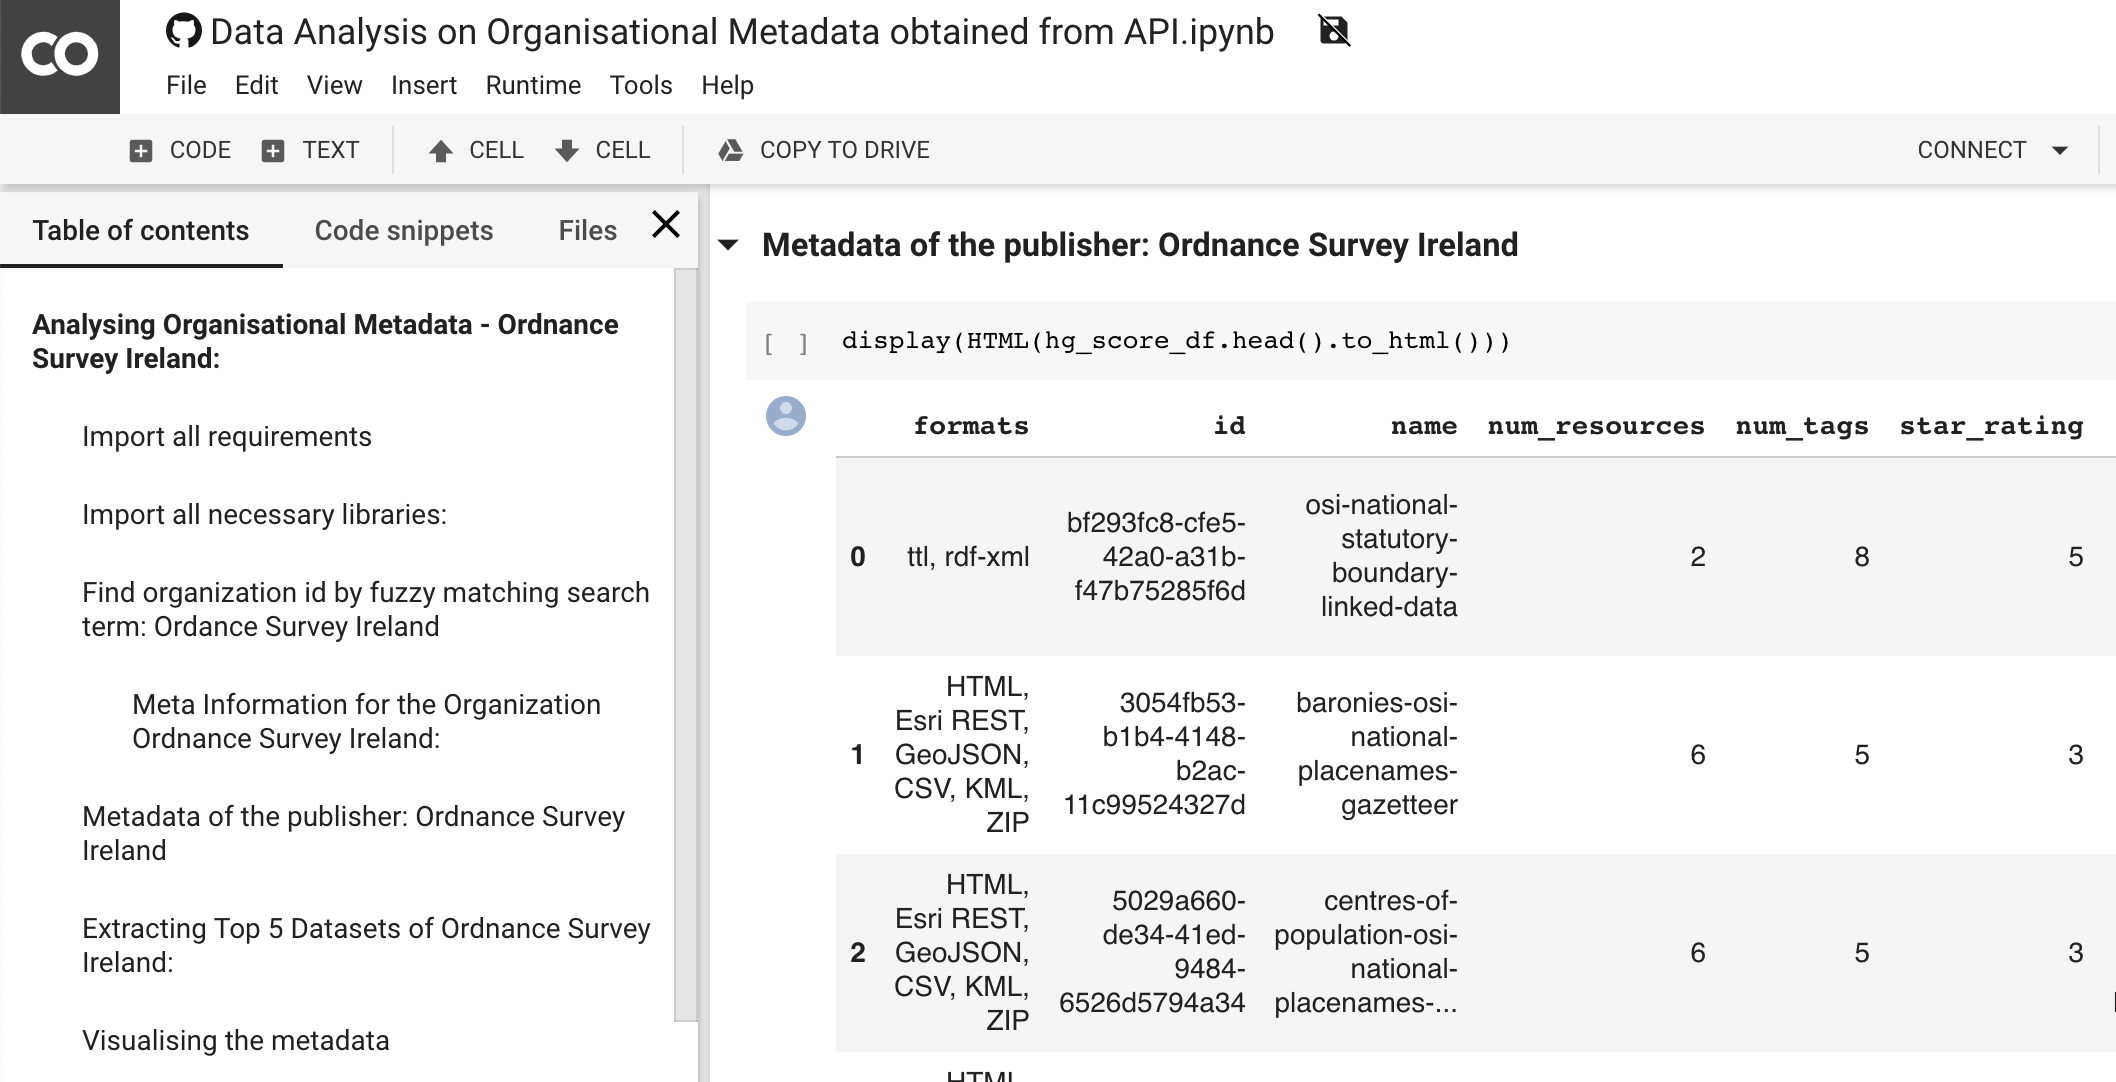Click num_tags value 8 in row 0
The width and height of the screenshot is (2116, 1082).
coord(1861,556)
